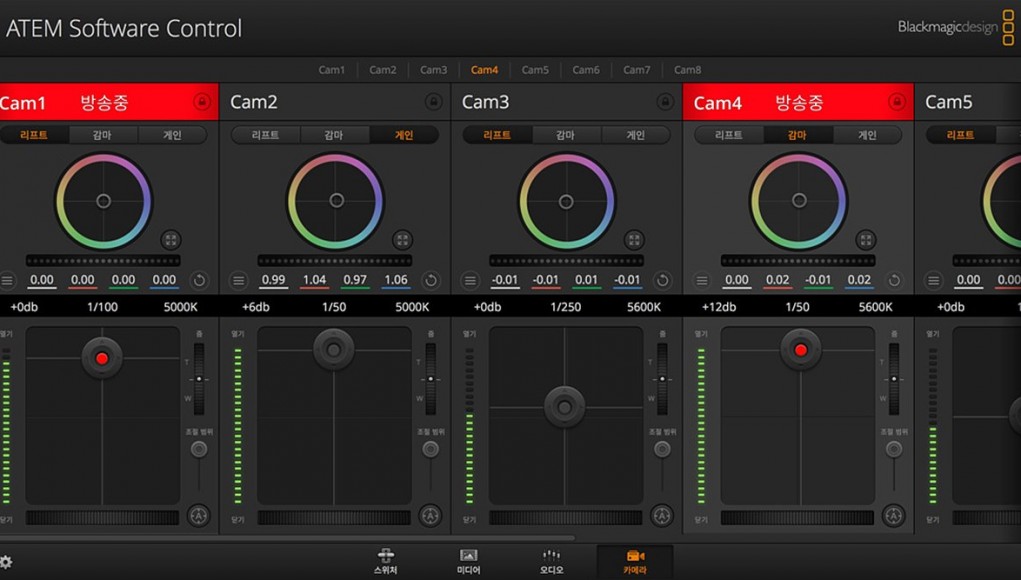Select the 게인 tab in Cam3
Image resolution: width=1021 pixels, height=580 pixels.
pyautogui.click(x=636, y=135)
